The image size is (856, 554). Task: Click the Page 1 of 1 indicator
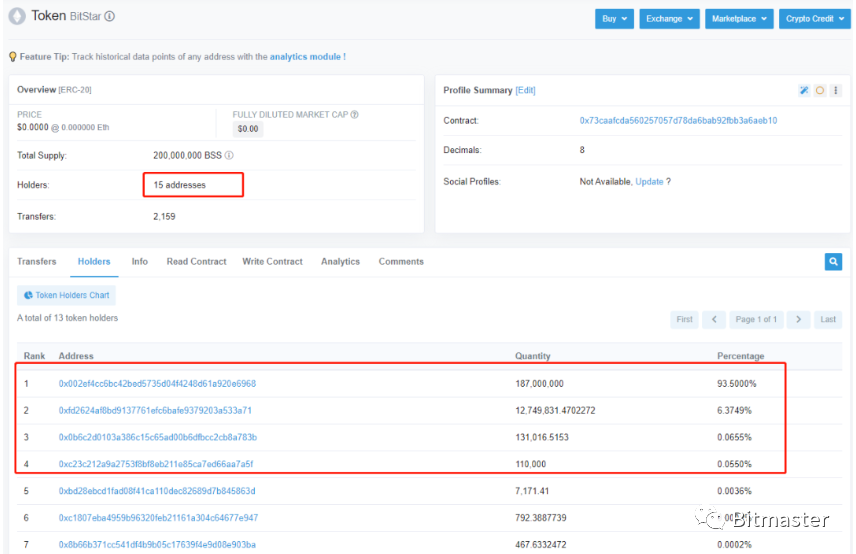756,319
